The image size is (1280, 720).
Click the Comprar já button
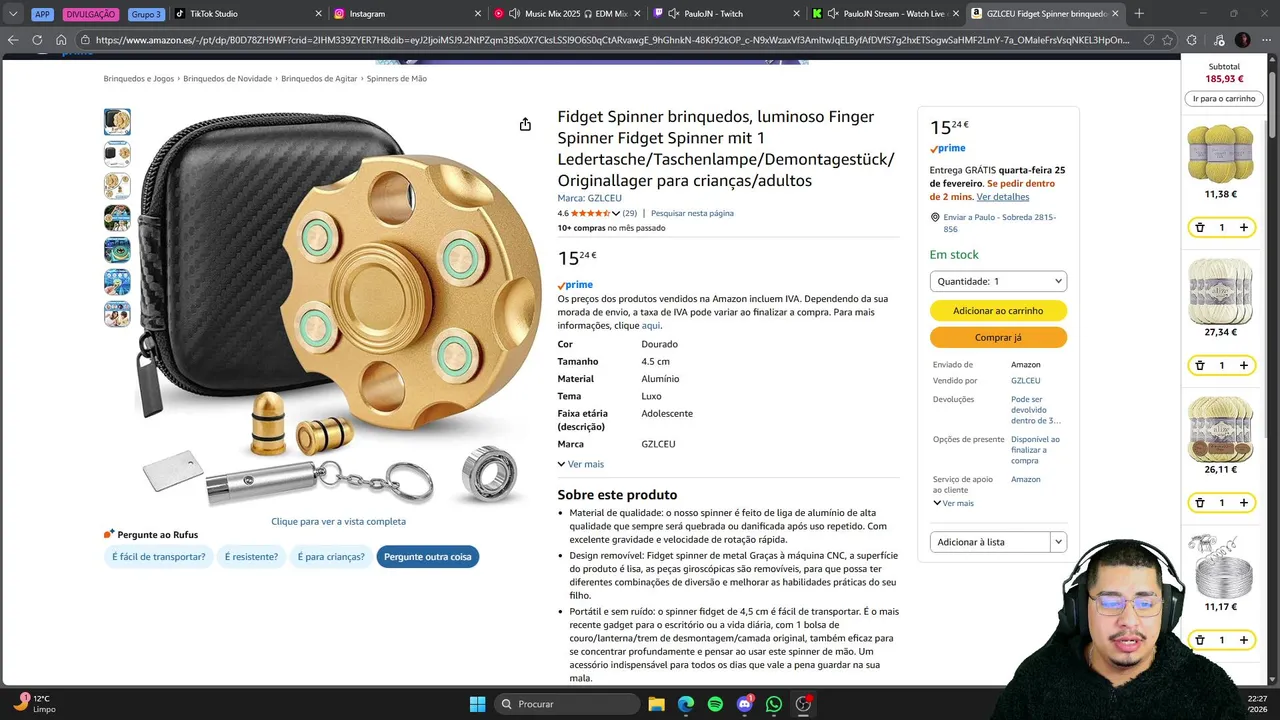pos(998,338)
